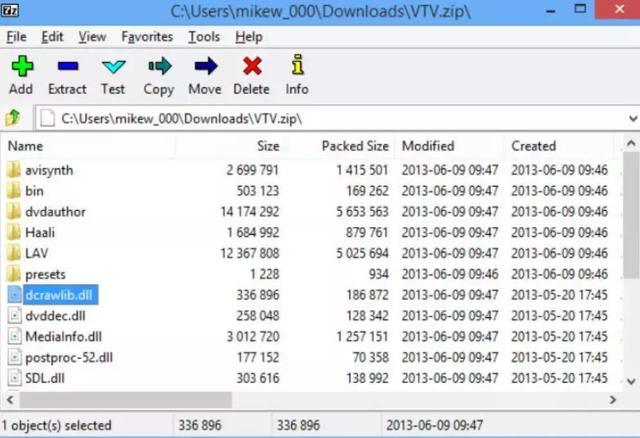Click the vertical scrollbar thumb
Screen dimensions: 640x438
(631, 215)
